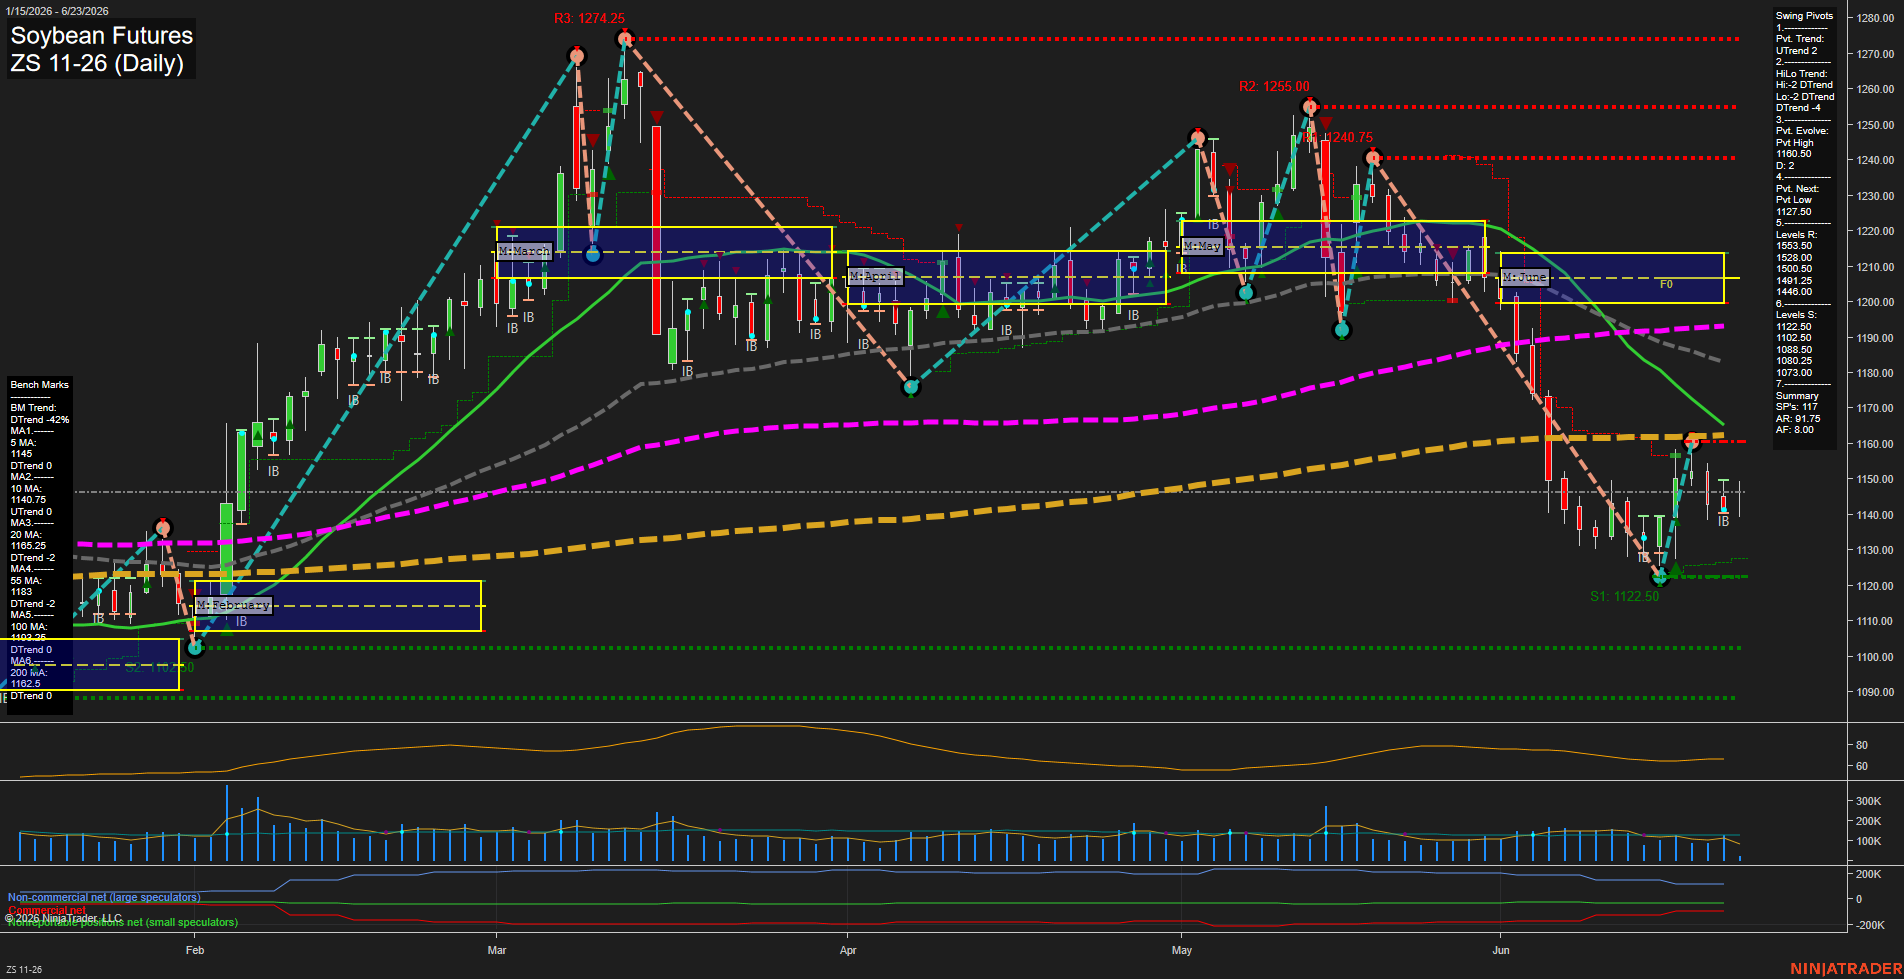1904x979 pixels.
Task: Click the teal pivot low marker in early April
Action: (x=910, y=386)
